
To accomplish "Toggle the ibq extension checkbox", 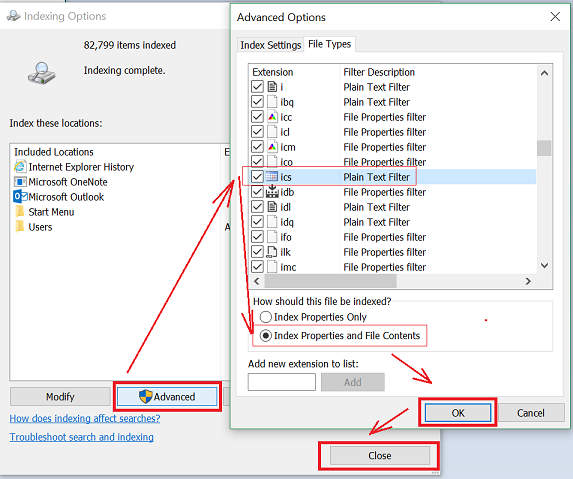I will 257,102.
